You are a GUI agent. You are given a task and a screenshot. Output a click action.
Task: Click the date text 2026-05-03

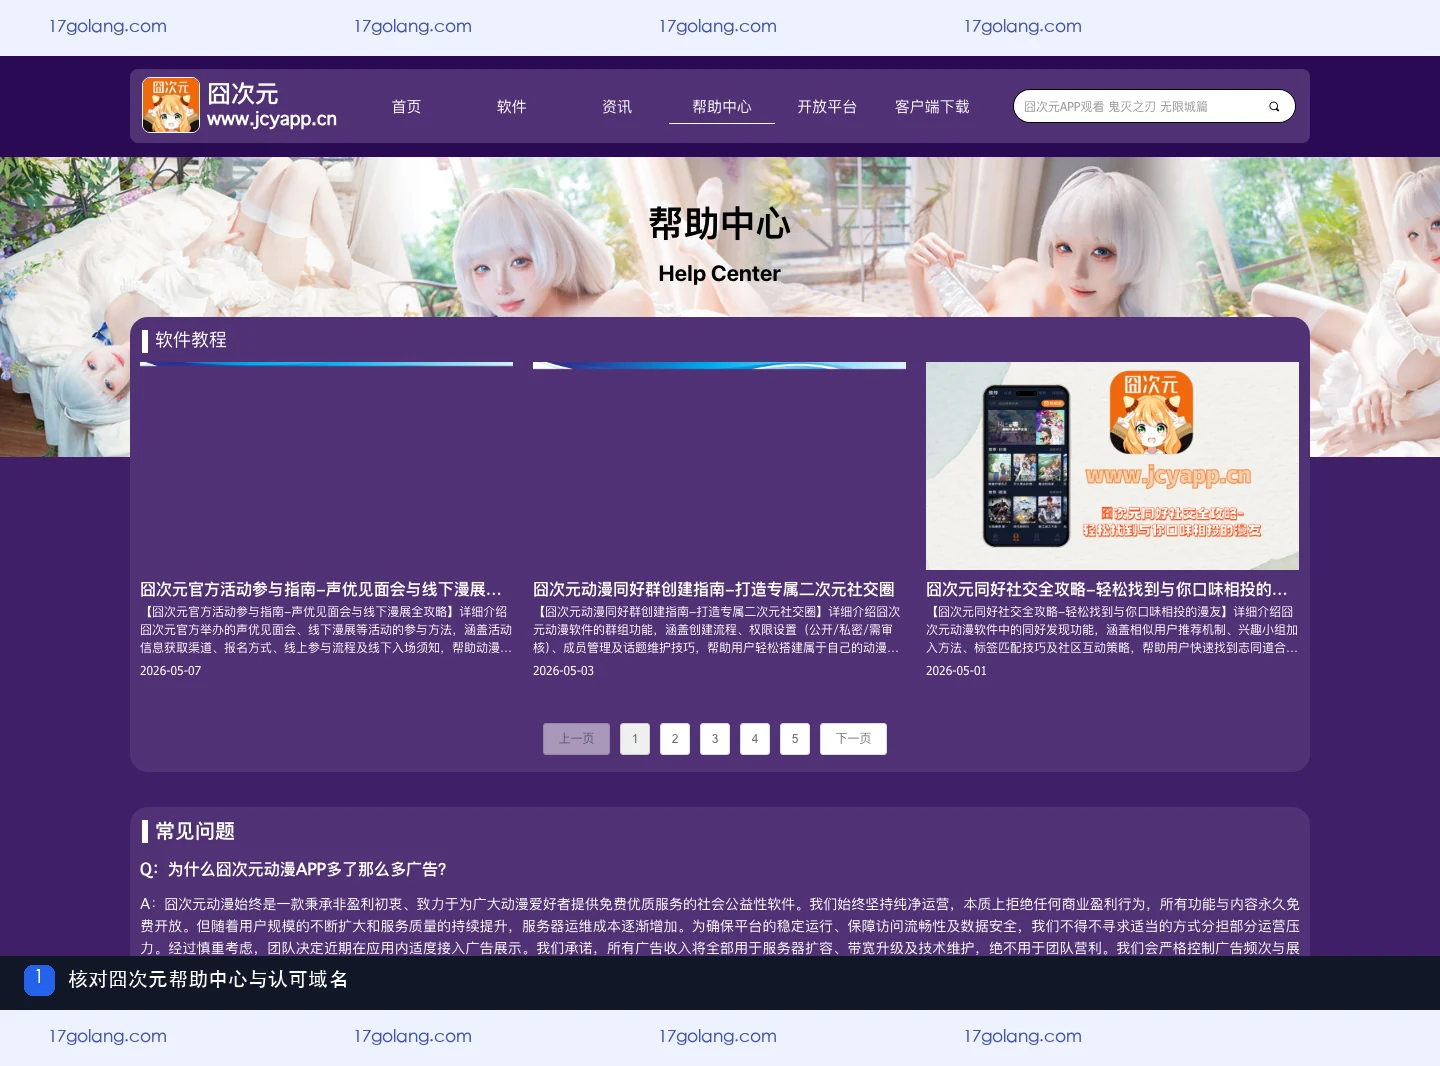pyautogui.click(x=564, y=671)
